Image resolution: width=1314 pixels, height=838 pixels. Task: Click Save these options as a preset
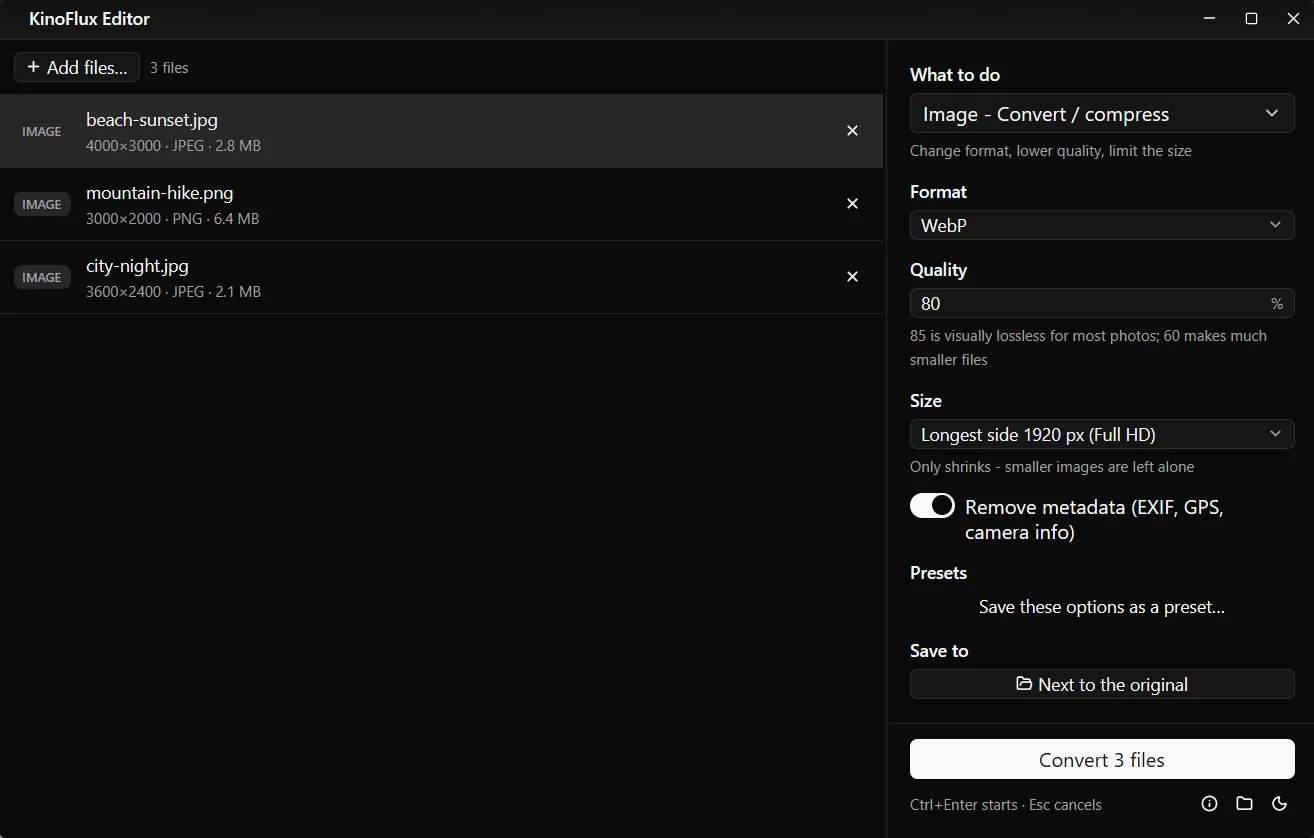(1102, 607)
